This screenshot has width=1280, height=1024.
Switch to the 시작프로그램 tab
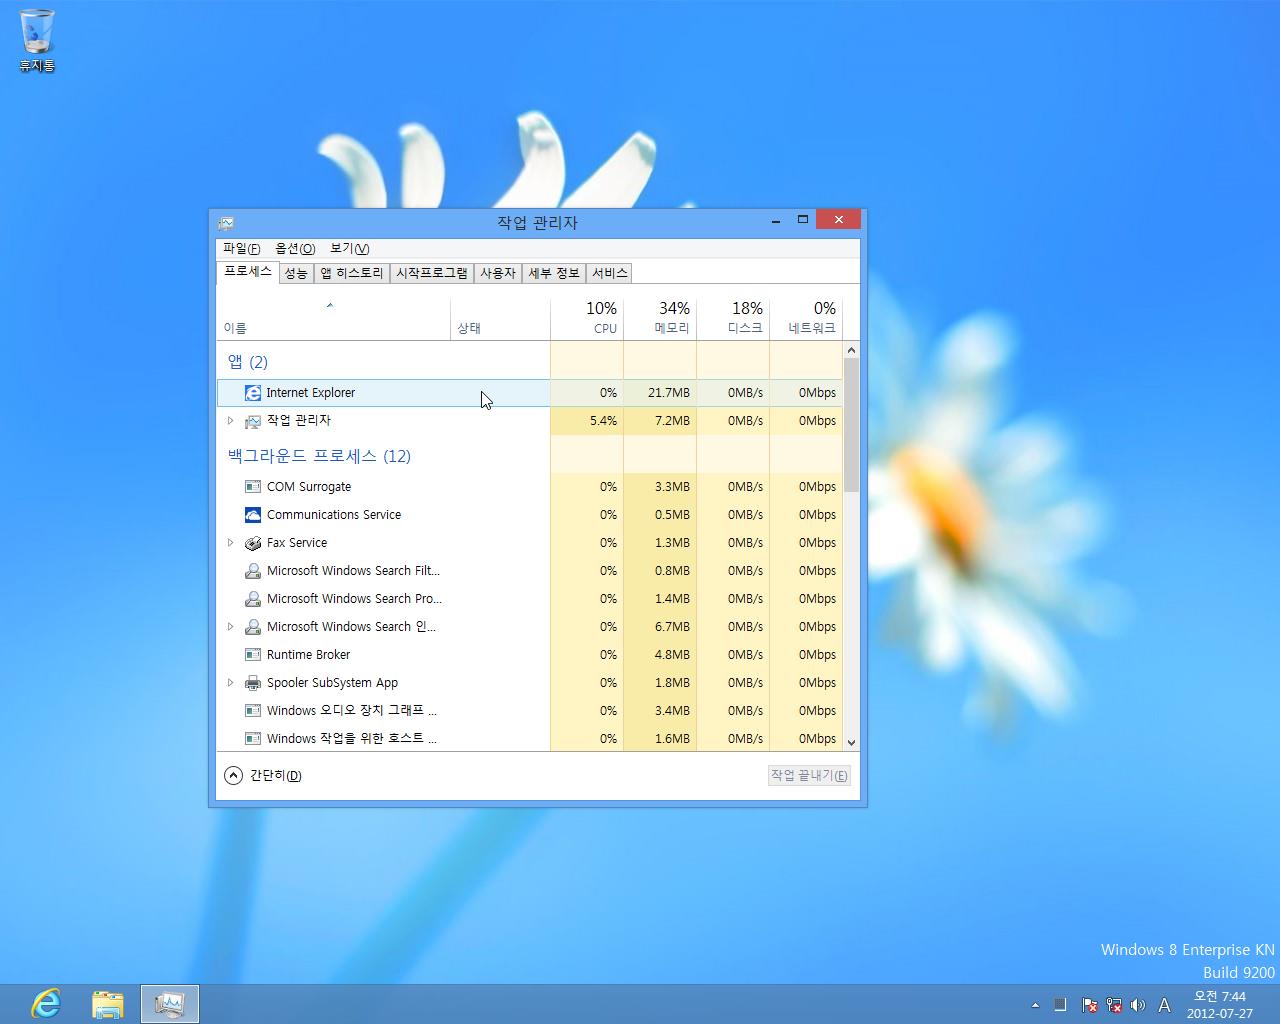click(x=432, y=273)
